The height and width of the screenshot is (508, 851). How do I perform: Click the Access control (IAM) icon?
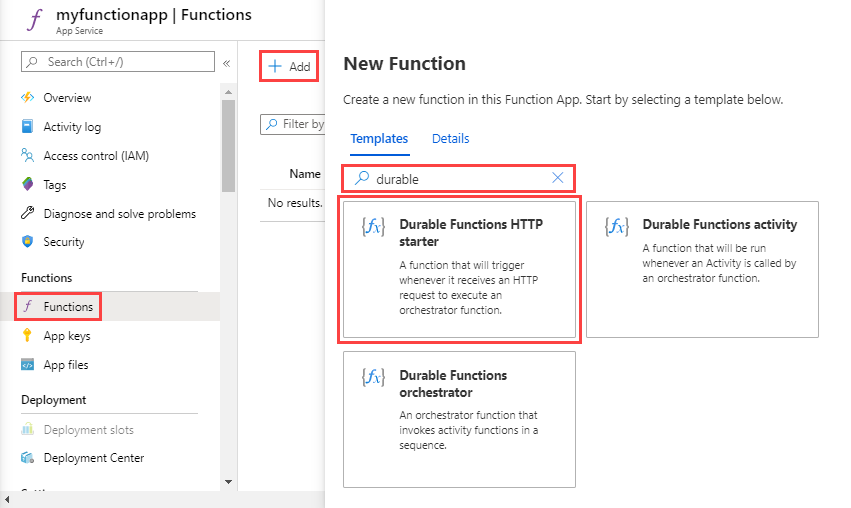click(28, 156)
